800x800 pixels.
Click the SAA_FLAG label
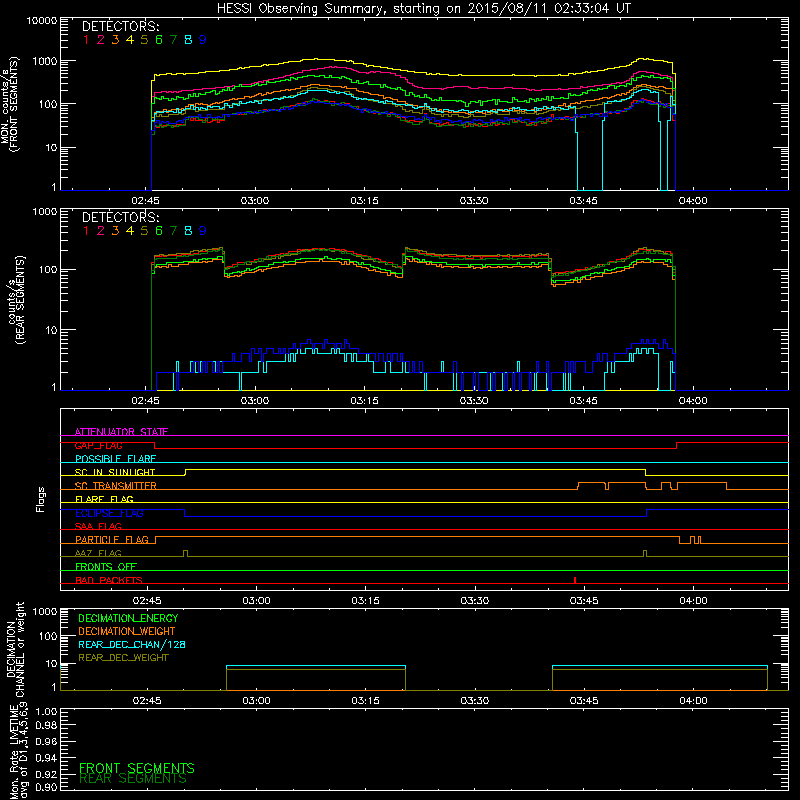tap(98, 526)
